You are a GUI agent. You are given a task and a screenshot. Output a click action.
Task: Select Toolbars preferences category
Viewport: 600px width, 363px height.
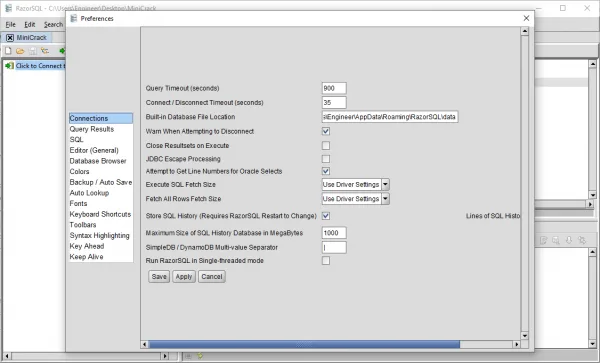tap(101, 225)
